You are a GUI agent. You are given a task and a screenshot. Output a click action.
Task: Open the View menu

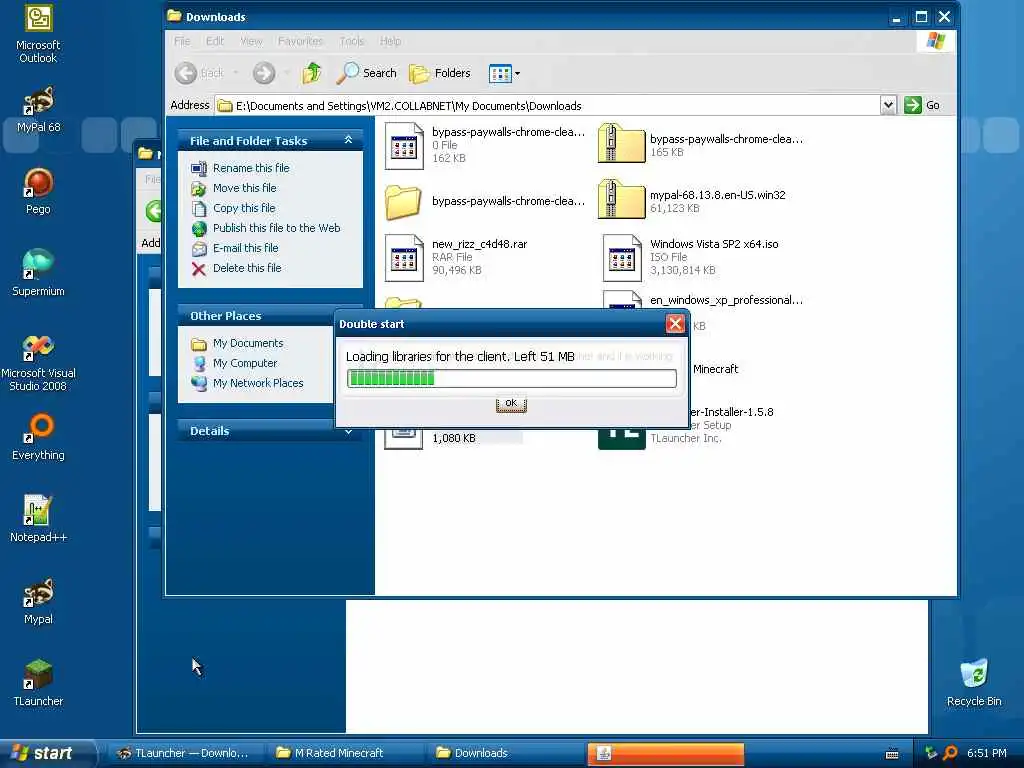251,41
